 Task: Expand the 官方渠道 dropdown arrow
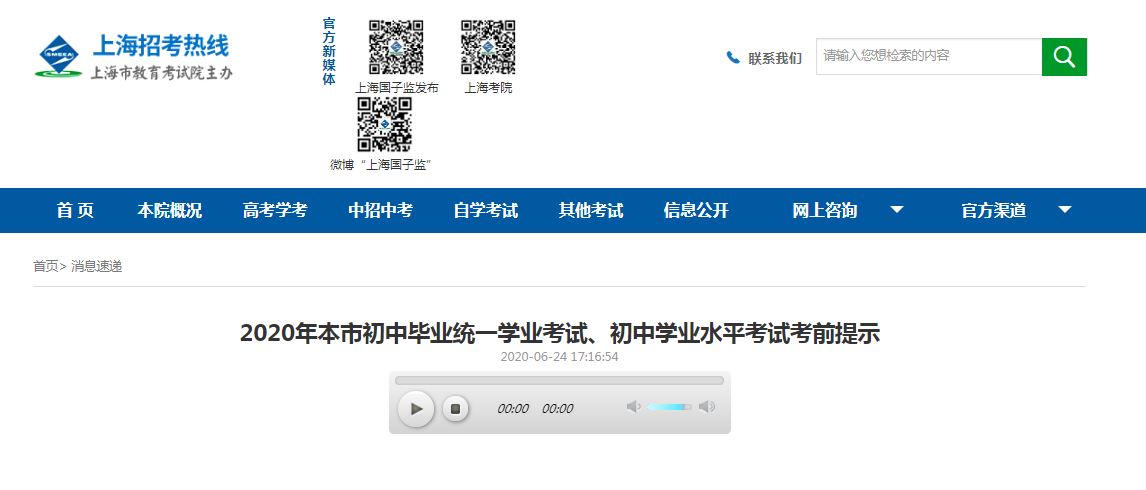[x=1065, y=210]
